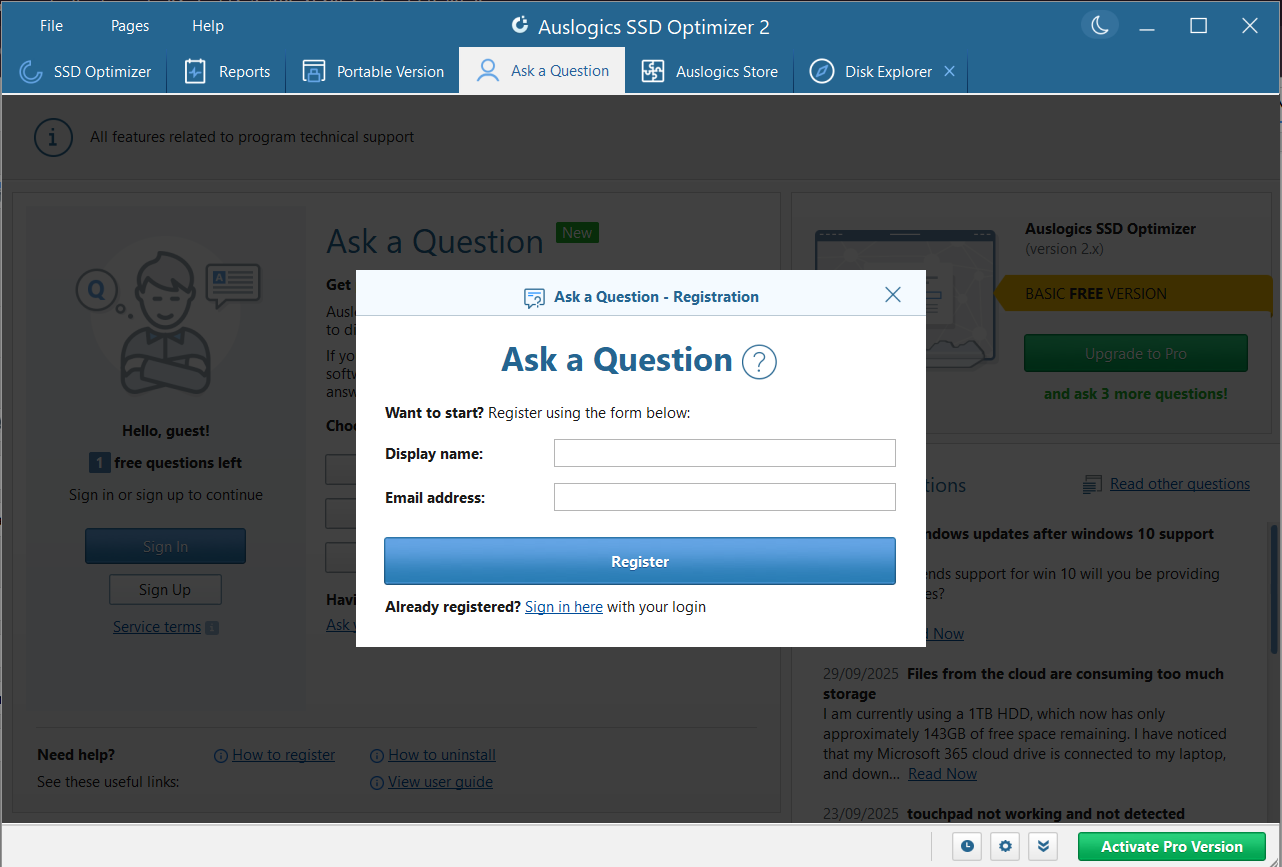The height and width of the screenshot is (867, 1282).
Task: Close the Disk Explorer tab
Action: pyautogui.click(x=949, y=71)
